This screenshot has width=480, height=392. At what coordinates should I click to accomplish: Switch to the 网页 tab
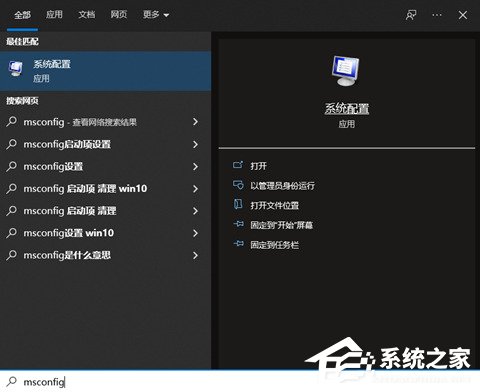pos(119,15)
